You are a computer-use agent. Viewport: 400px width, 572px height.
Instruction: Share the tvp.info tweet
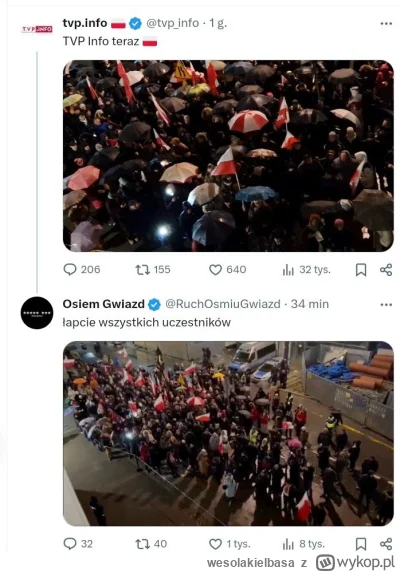coord(386,270)
